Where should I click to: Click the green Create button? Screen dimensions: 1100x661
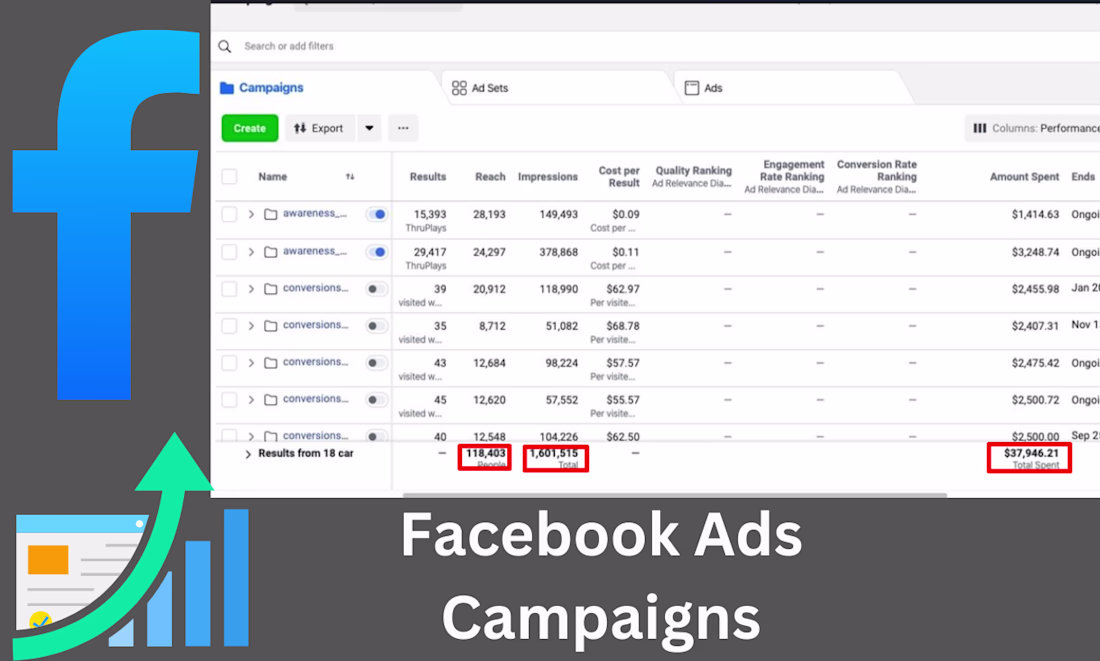click(x=250, y=128)
